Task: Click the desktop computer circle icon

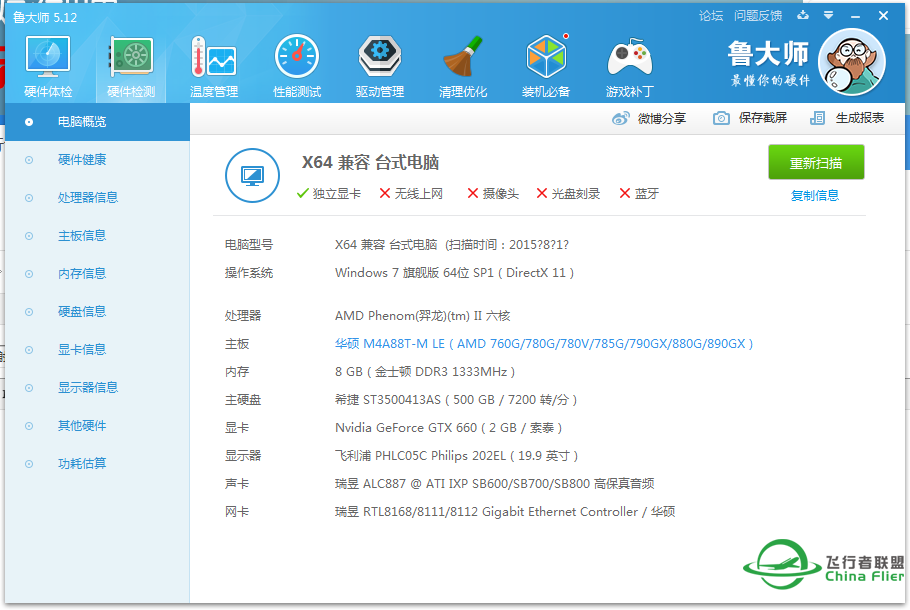Action: pyautogui.click(x=252, y=175)
